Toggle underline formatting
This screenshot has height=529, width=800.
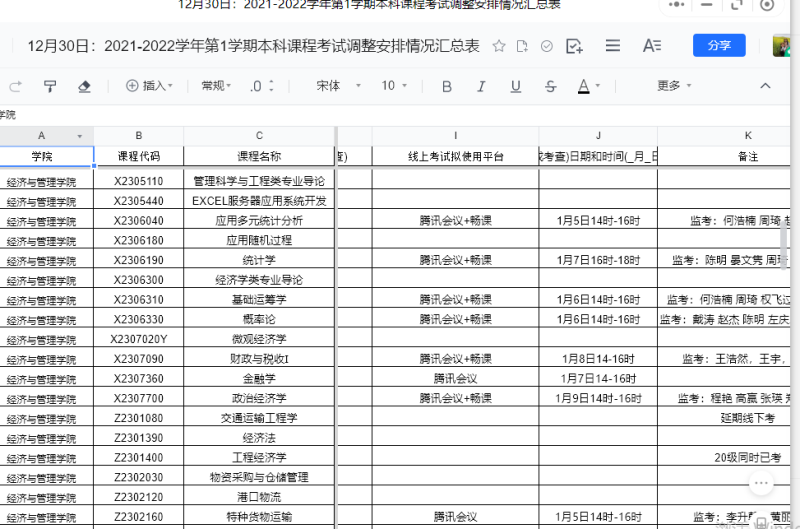click(x=516, y=86)
